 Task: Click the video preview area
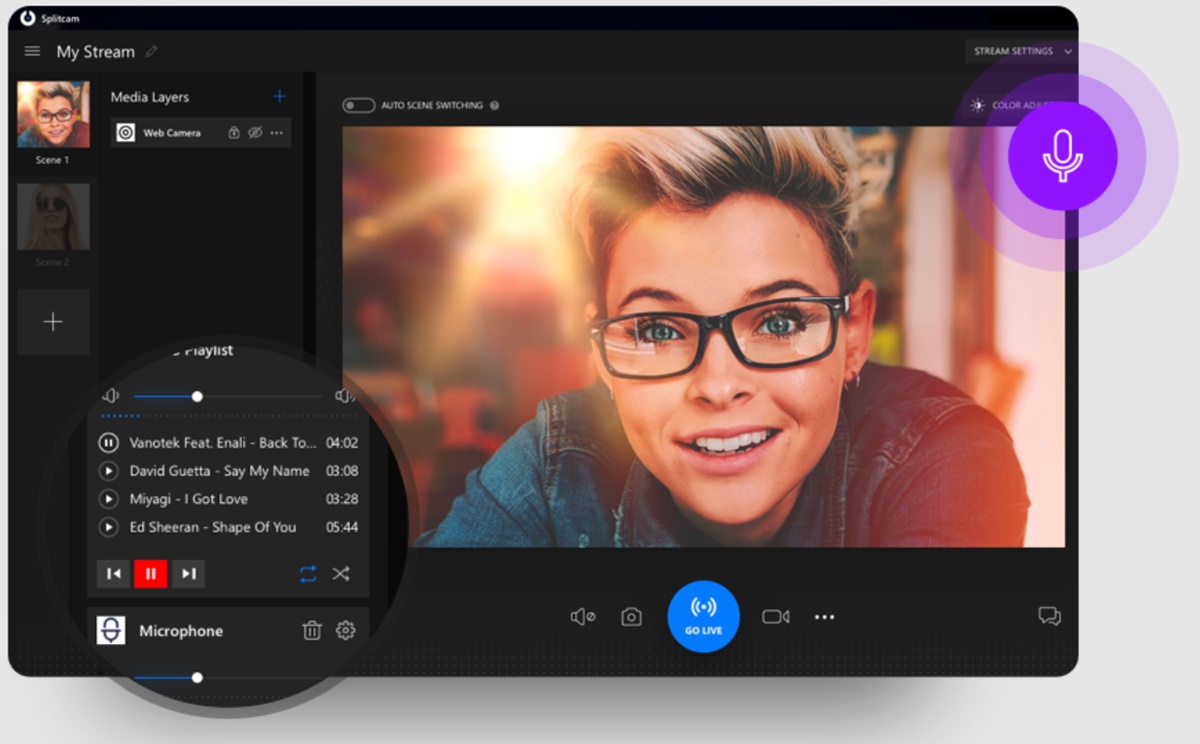click(703, 336)
